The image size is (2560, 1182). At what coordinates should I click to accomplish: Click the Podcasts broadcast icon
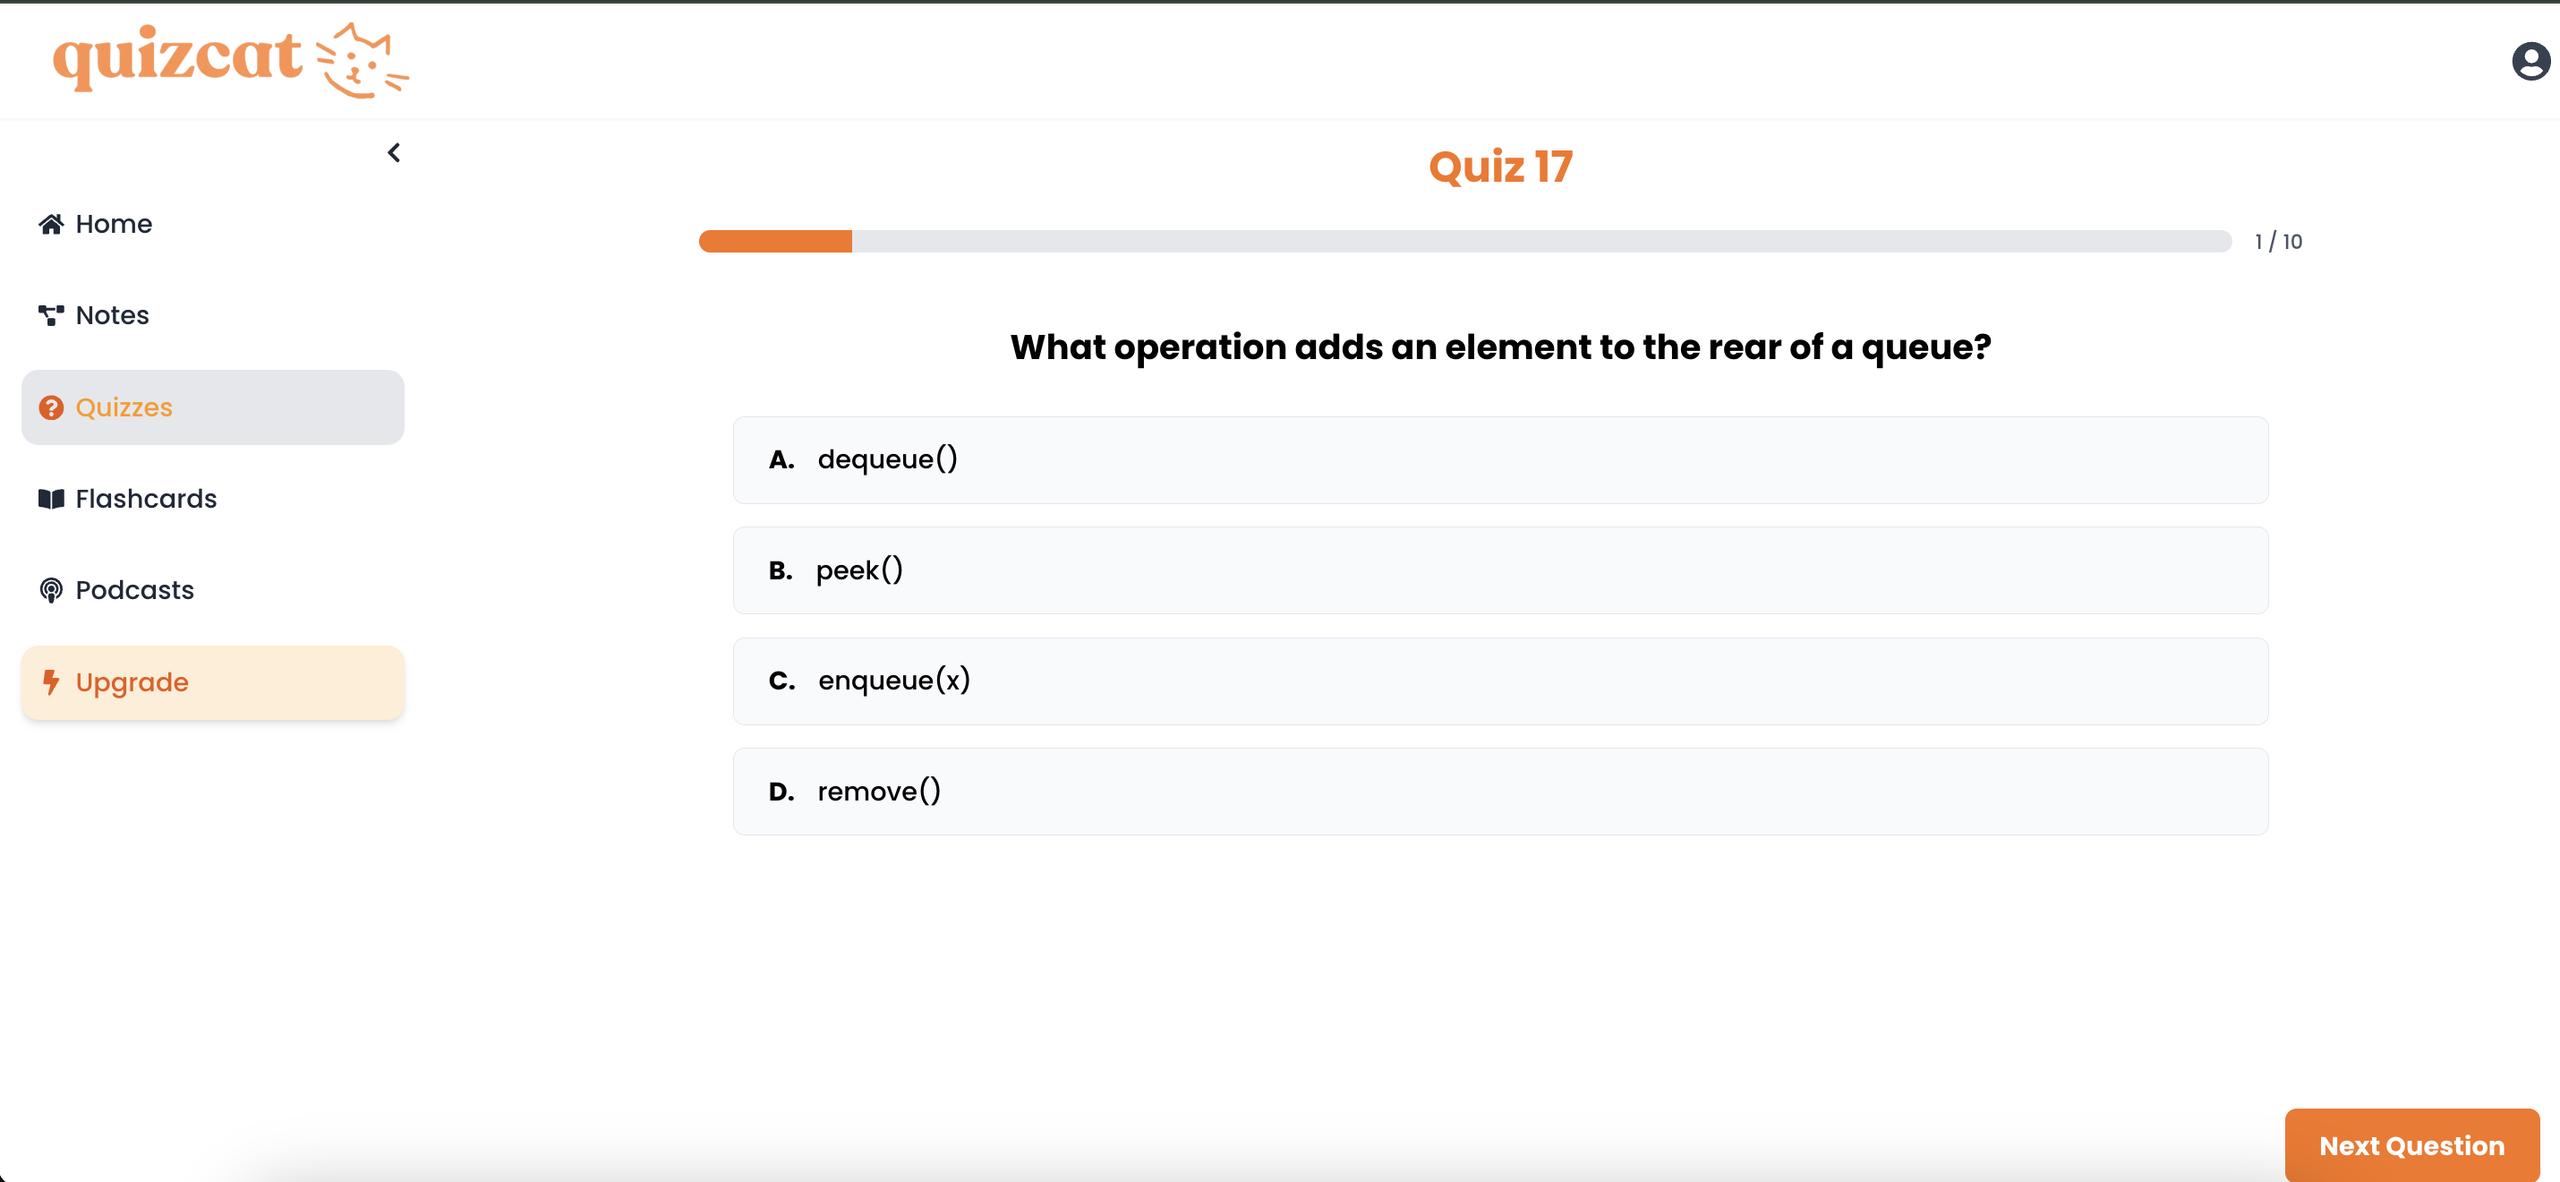[51, 591]
